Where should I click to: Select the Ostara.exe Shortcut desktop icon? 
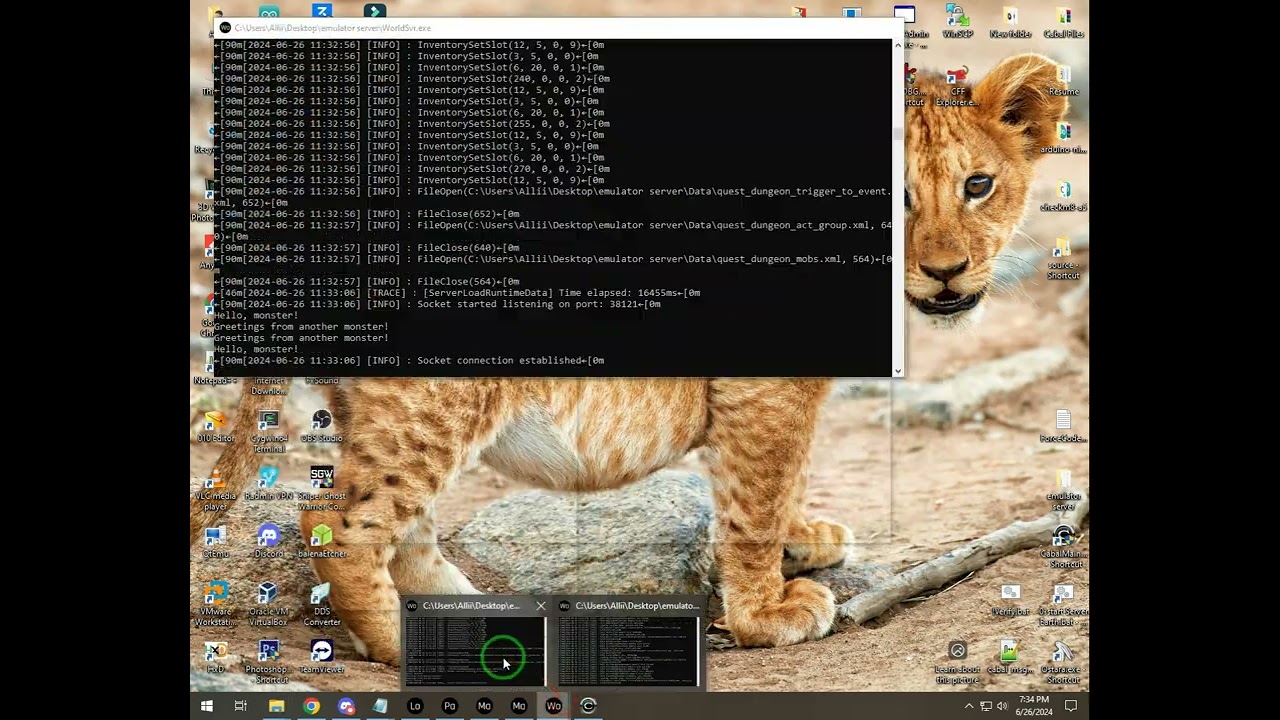[x=1063, y=662]
